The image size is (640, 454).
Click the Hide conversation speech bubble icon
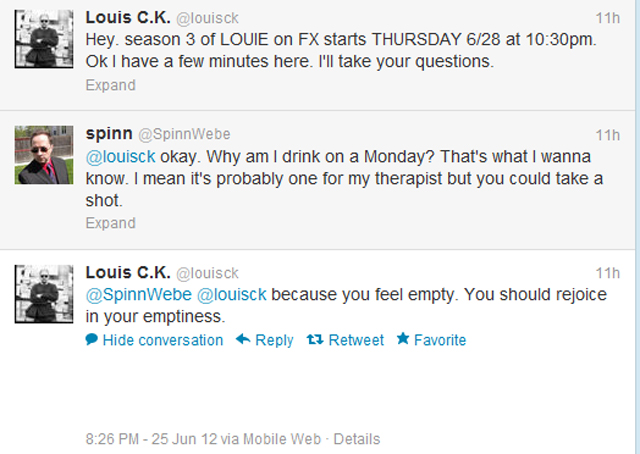[x=91, y=340]
